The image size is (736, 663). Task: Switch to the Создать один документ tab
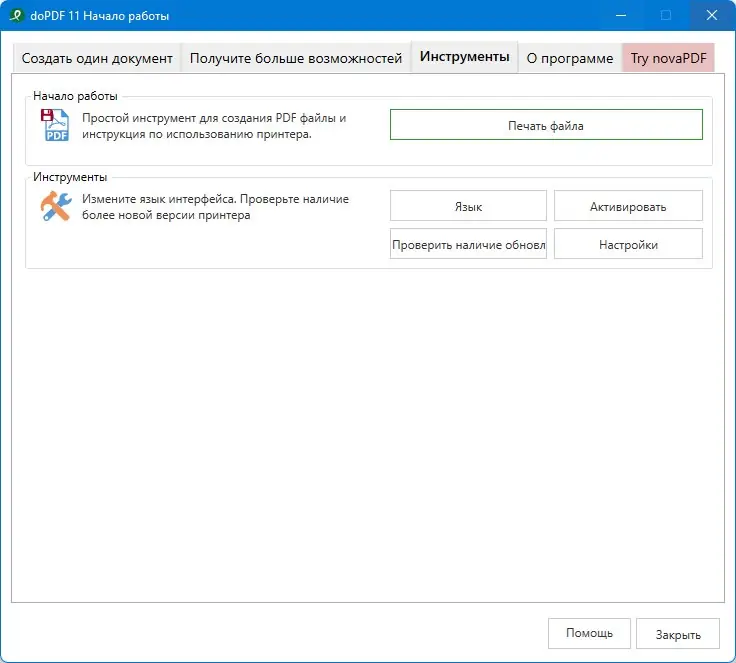[x=97, y=58]
